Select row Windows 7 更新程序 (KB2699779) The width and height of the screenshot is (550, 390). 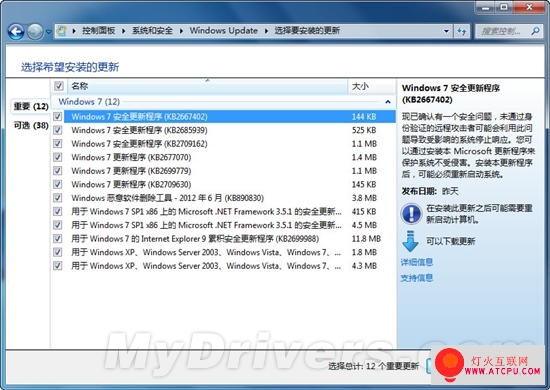(230, 171)
